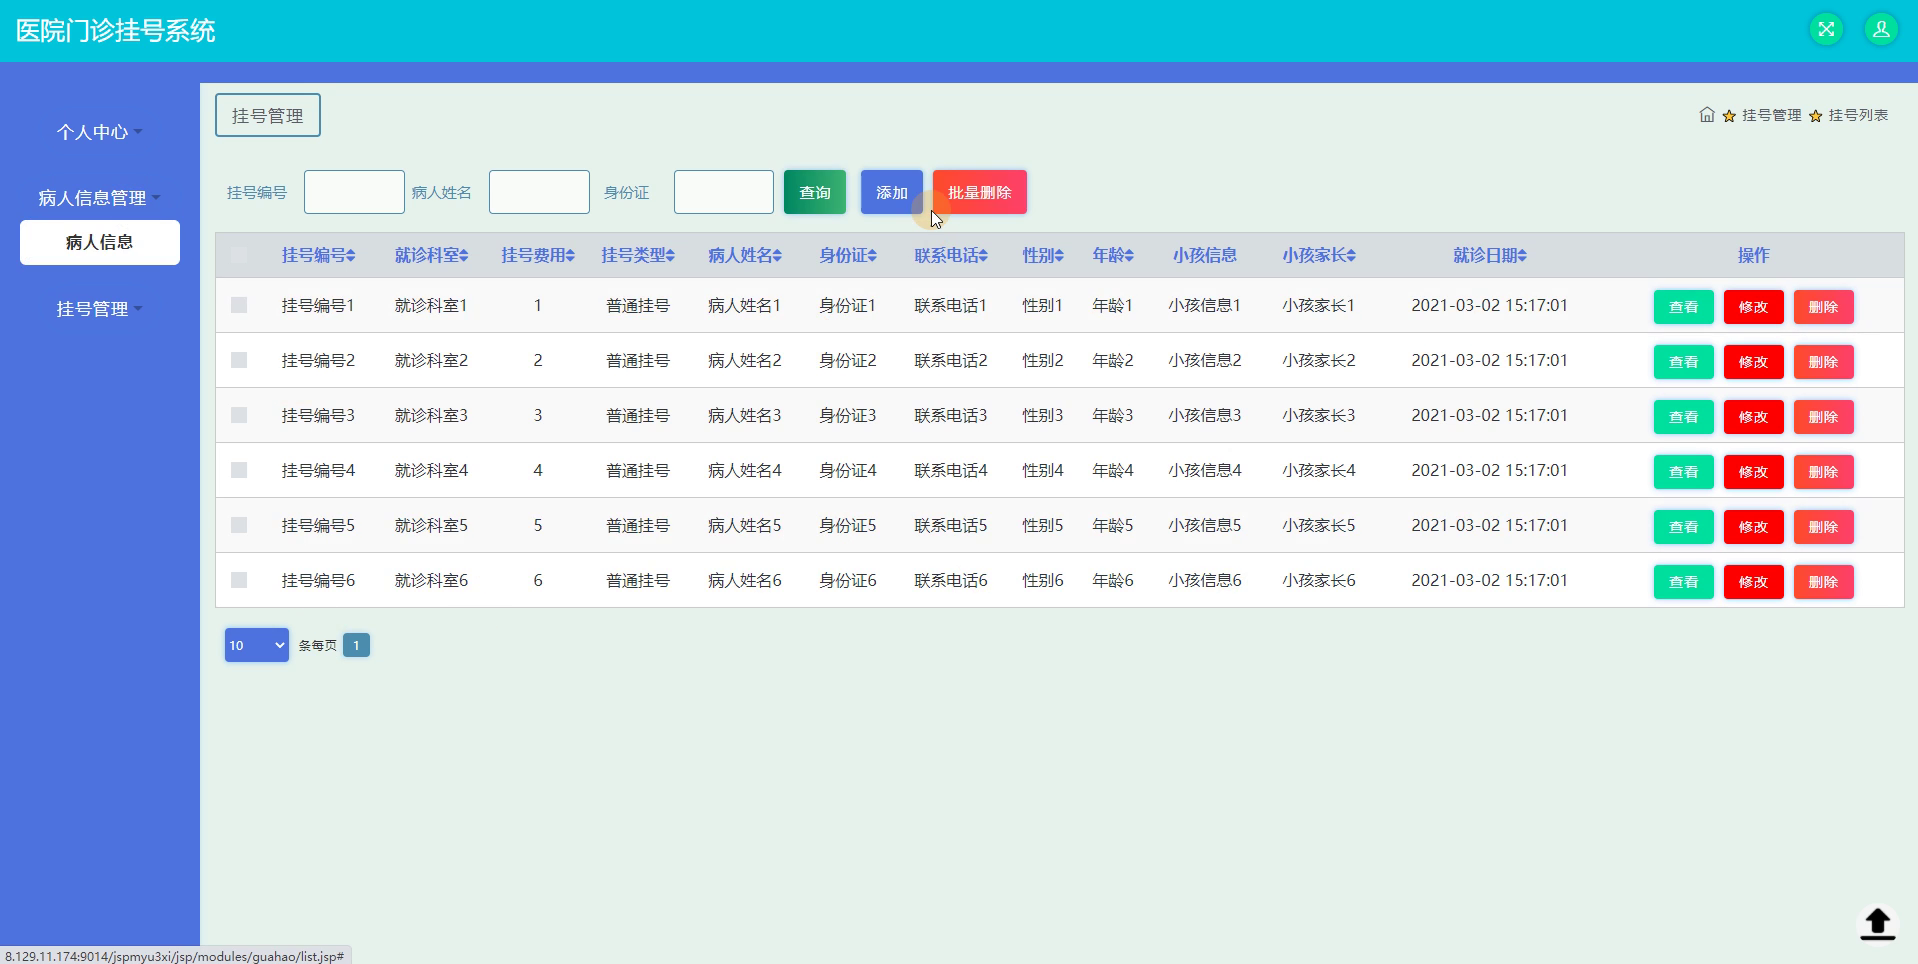This screenshot has width=1918, height=964.
Task: Sort by 年龄 column arrows
Action: coord(1129,256)
